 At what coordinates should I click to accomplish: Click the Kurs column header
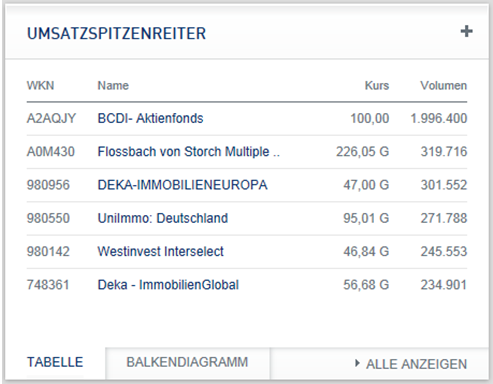pyautogui.click(x=377, y=86)
